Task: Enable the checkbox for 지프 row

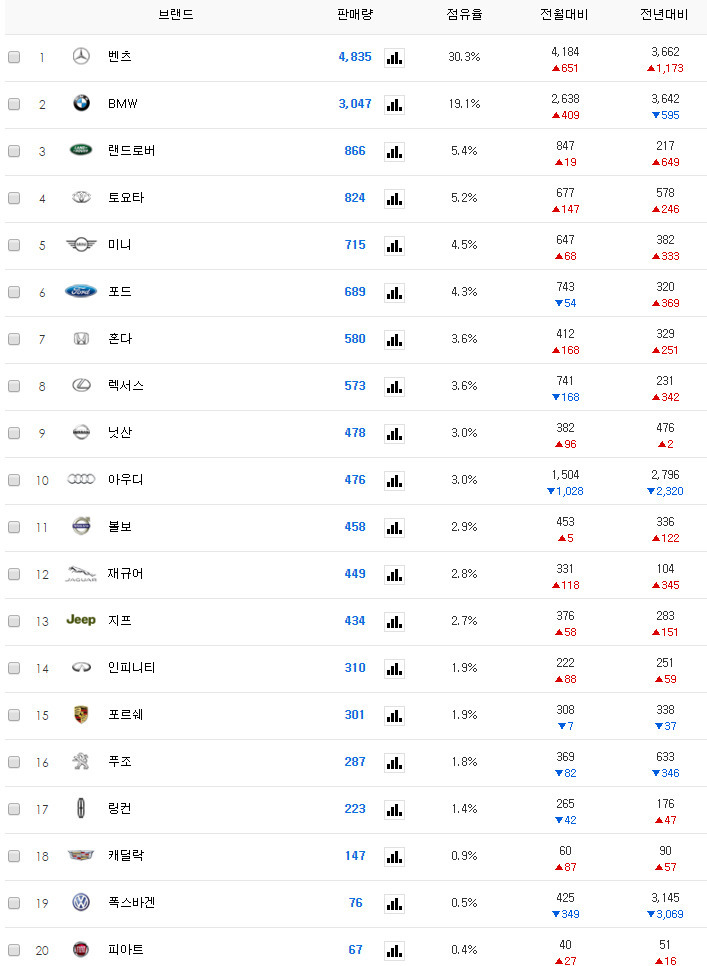Action: [x=14, y=621]
